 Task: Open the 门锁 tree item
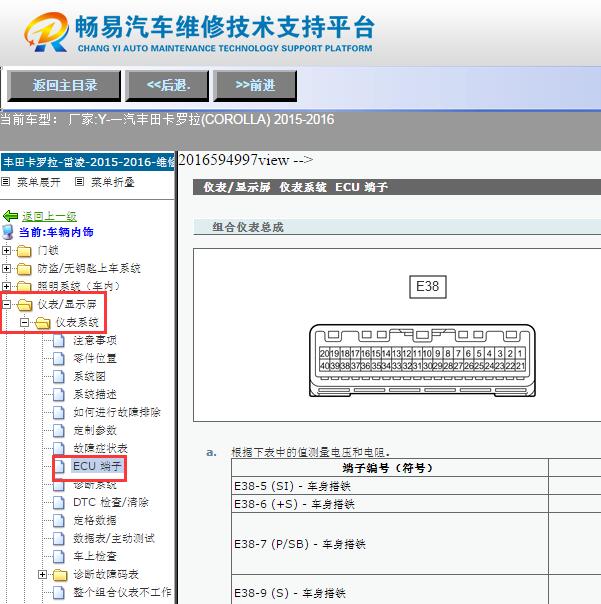coord(48,250)
